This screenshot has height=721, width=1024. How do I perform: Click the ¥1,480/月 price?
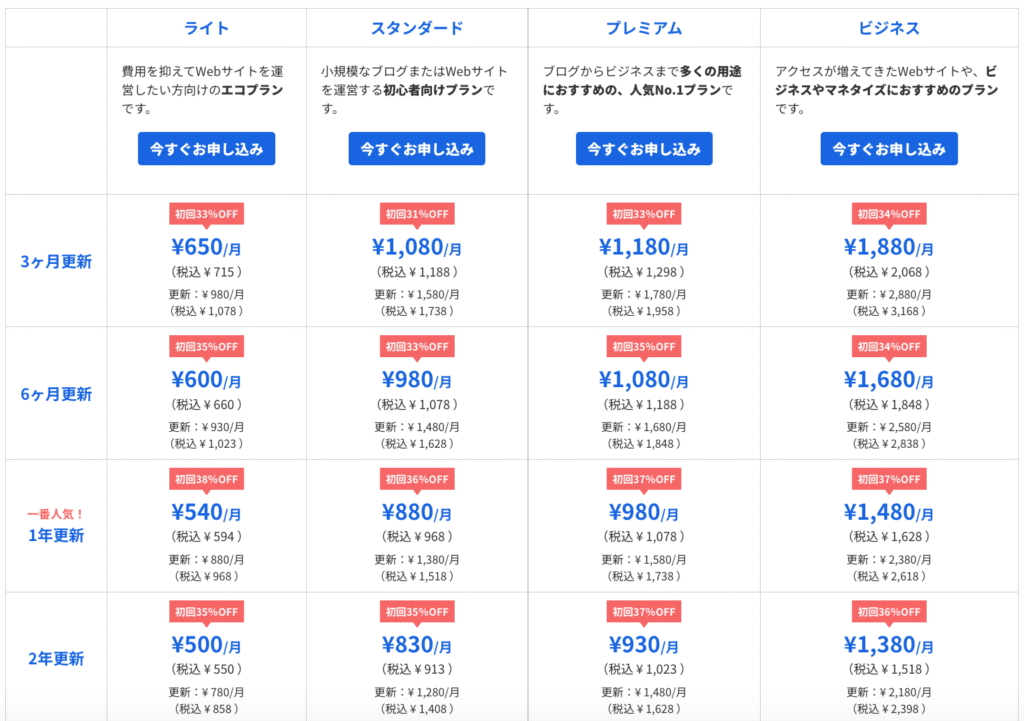point(889,513)
